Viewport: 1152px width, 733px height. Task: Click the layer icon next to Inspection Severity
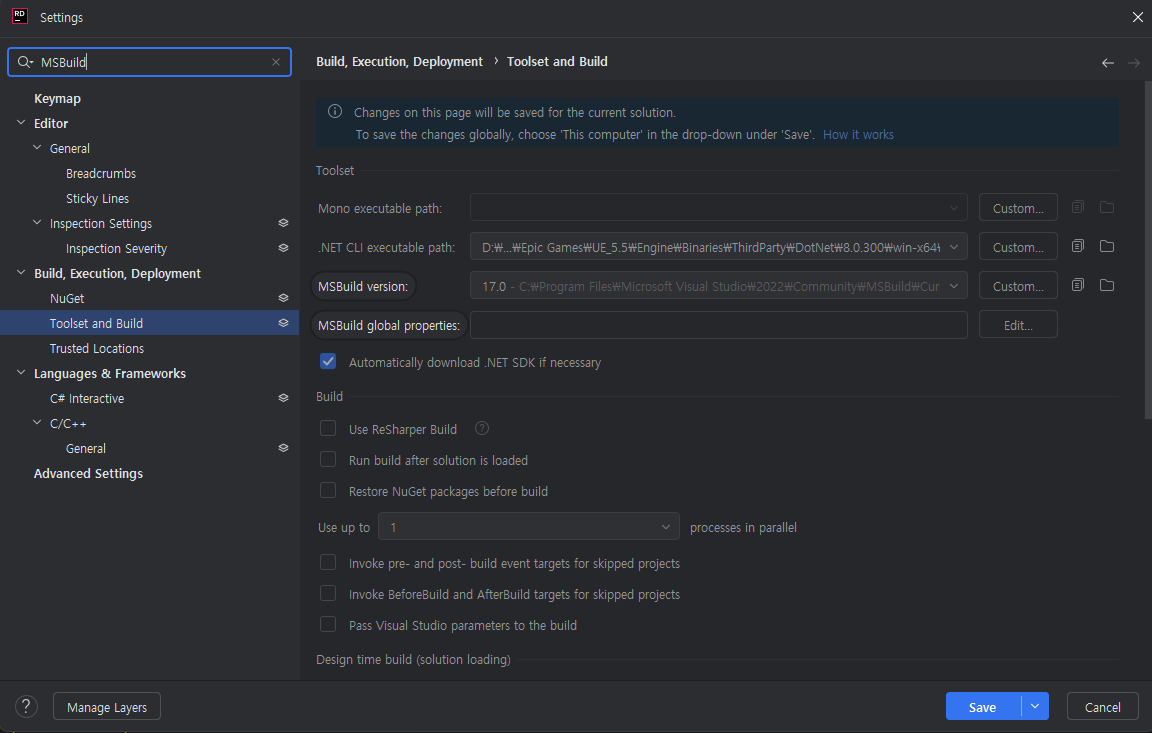283,248
